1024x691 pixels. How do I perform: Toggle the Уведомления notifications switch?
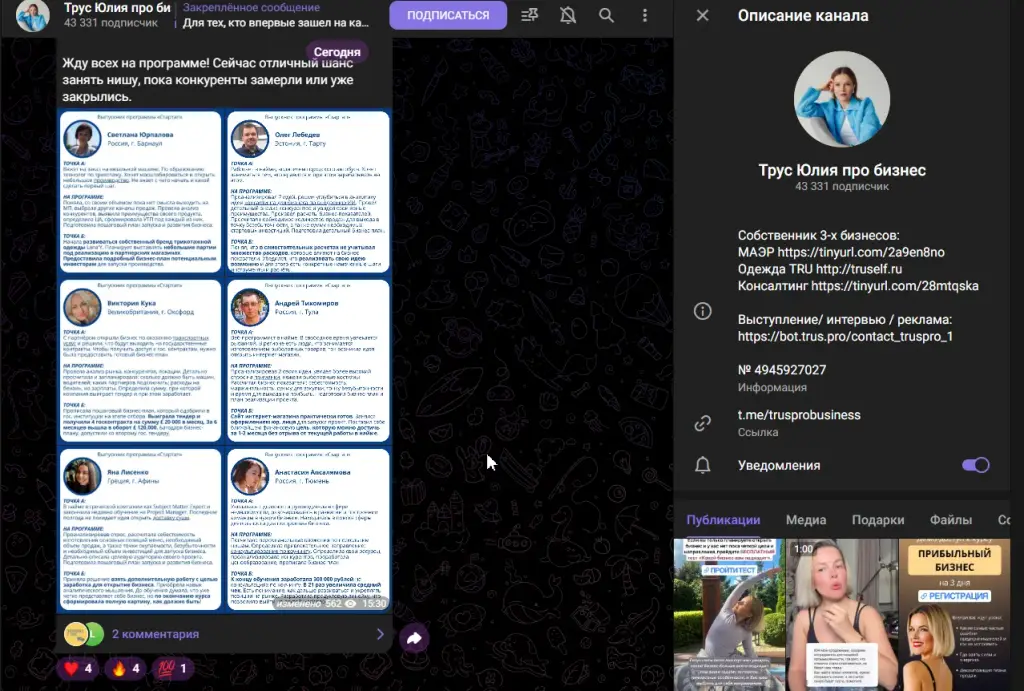976,465
